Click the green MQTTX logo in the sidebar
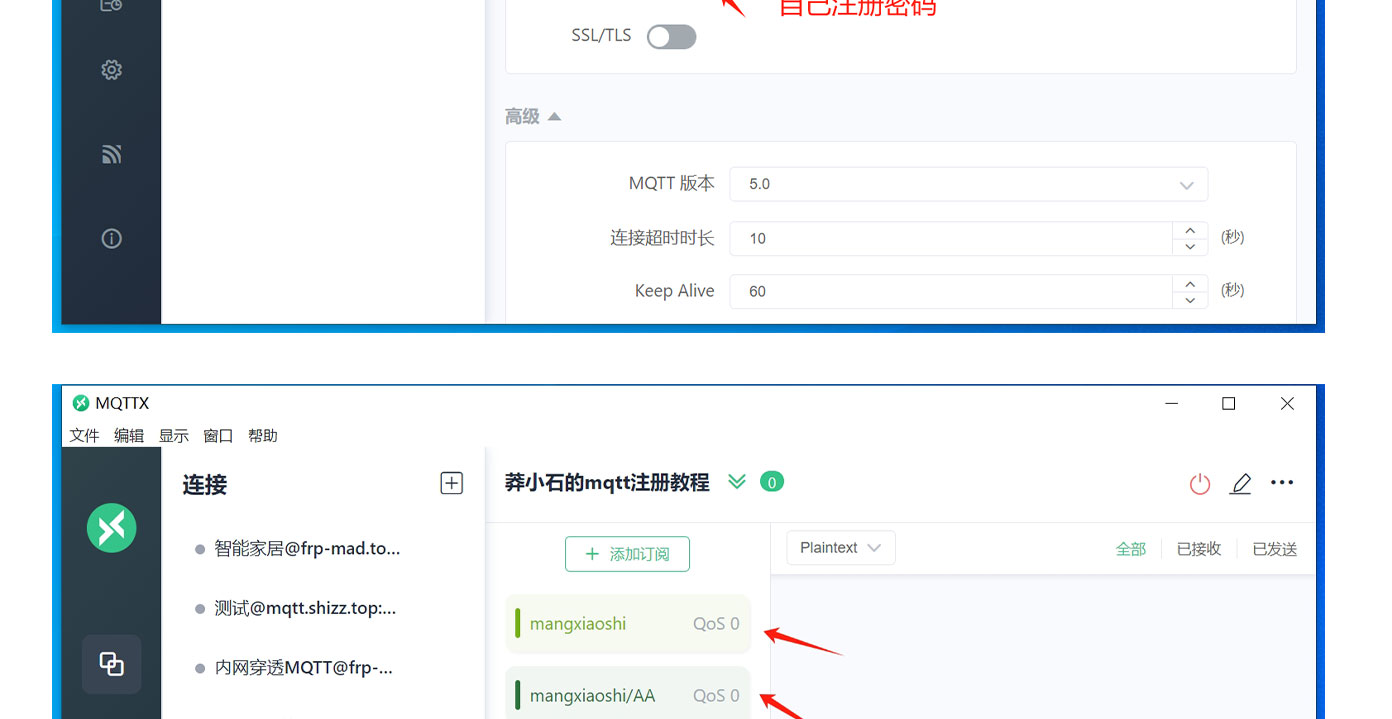The image size is (1392, 719). 111,527
